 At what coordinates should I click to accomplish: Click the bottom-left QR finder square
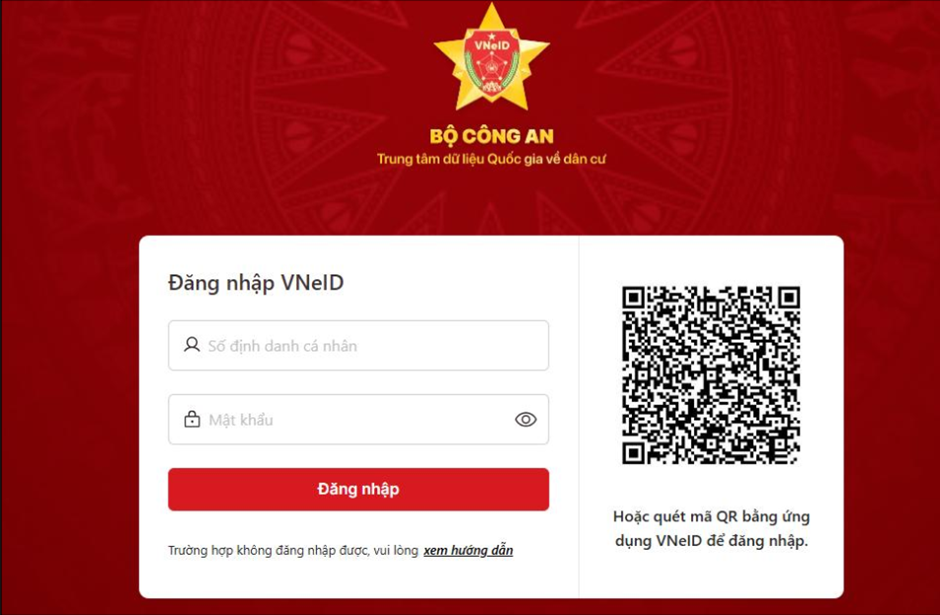click(x=634, y=453)
